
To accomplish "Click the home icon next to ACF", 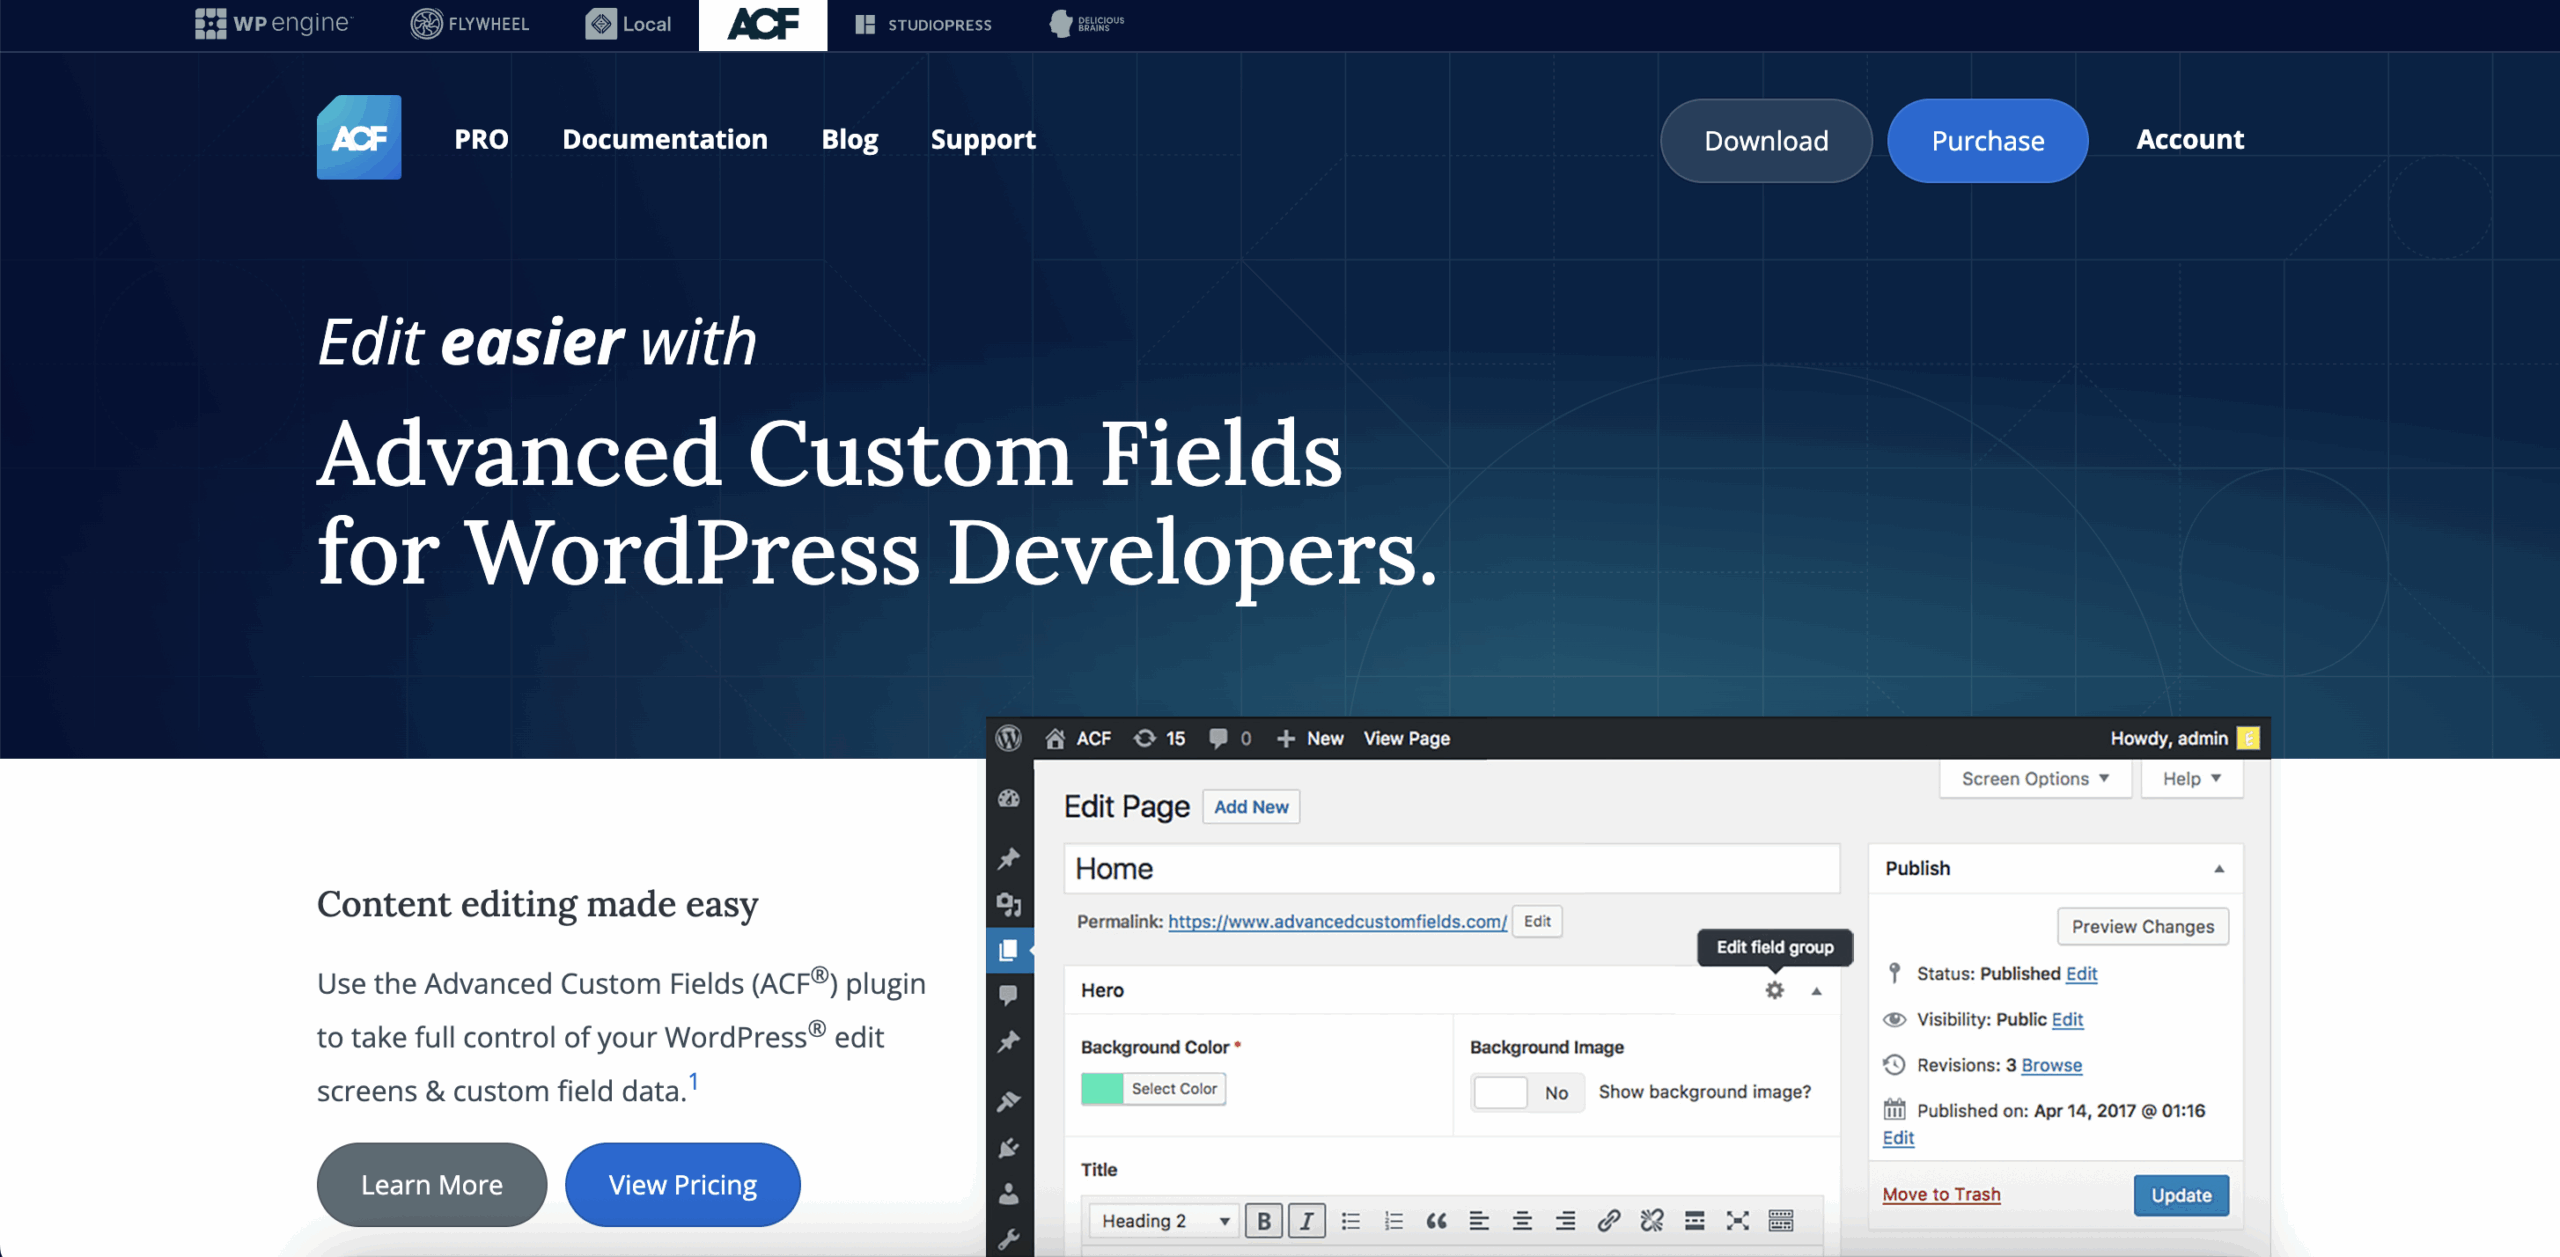I will pos(1055,738).
